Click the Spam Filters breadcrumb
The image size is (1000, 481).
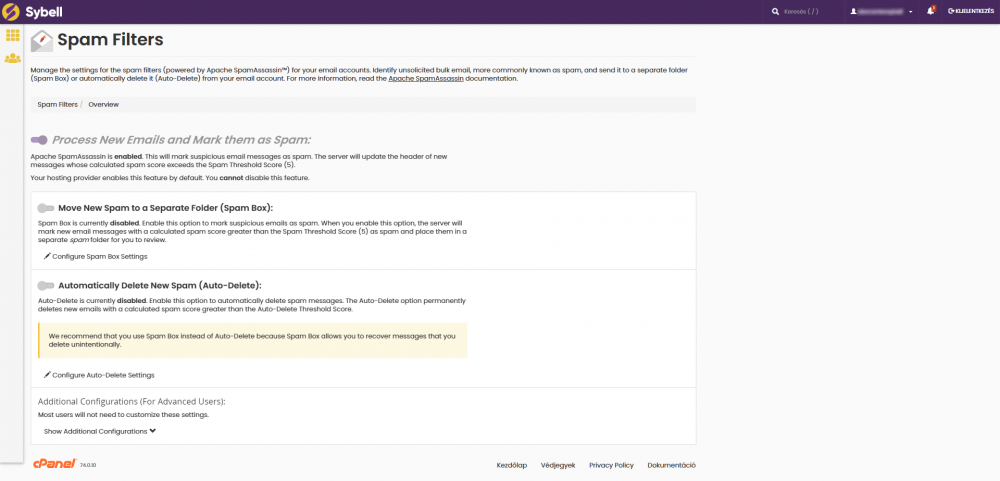(57, 104)
